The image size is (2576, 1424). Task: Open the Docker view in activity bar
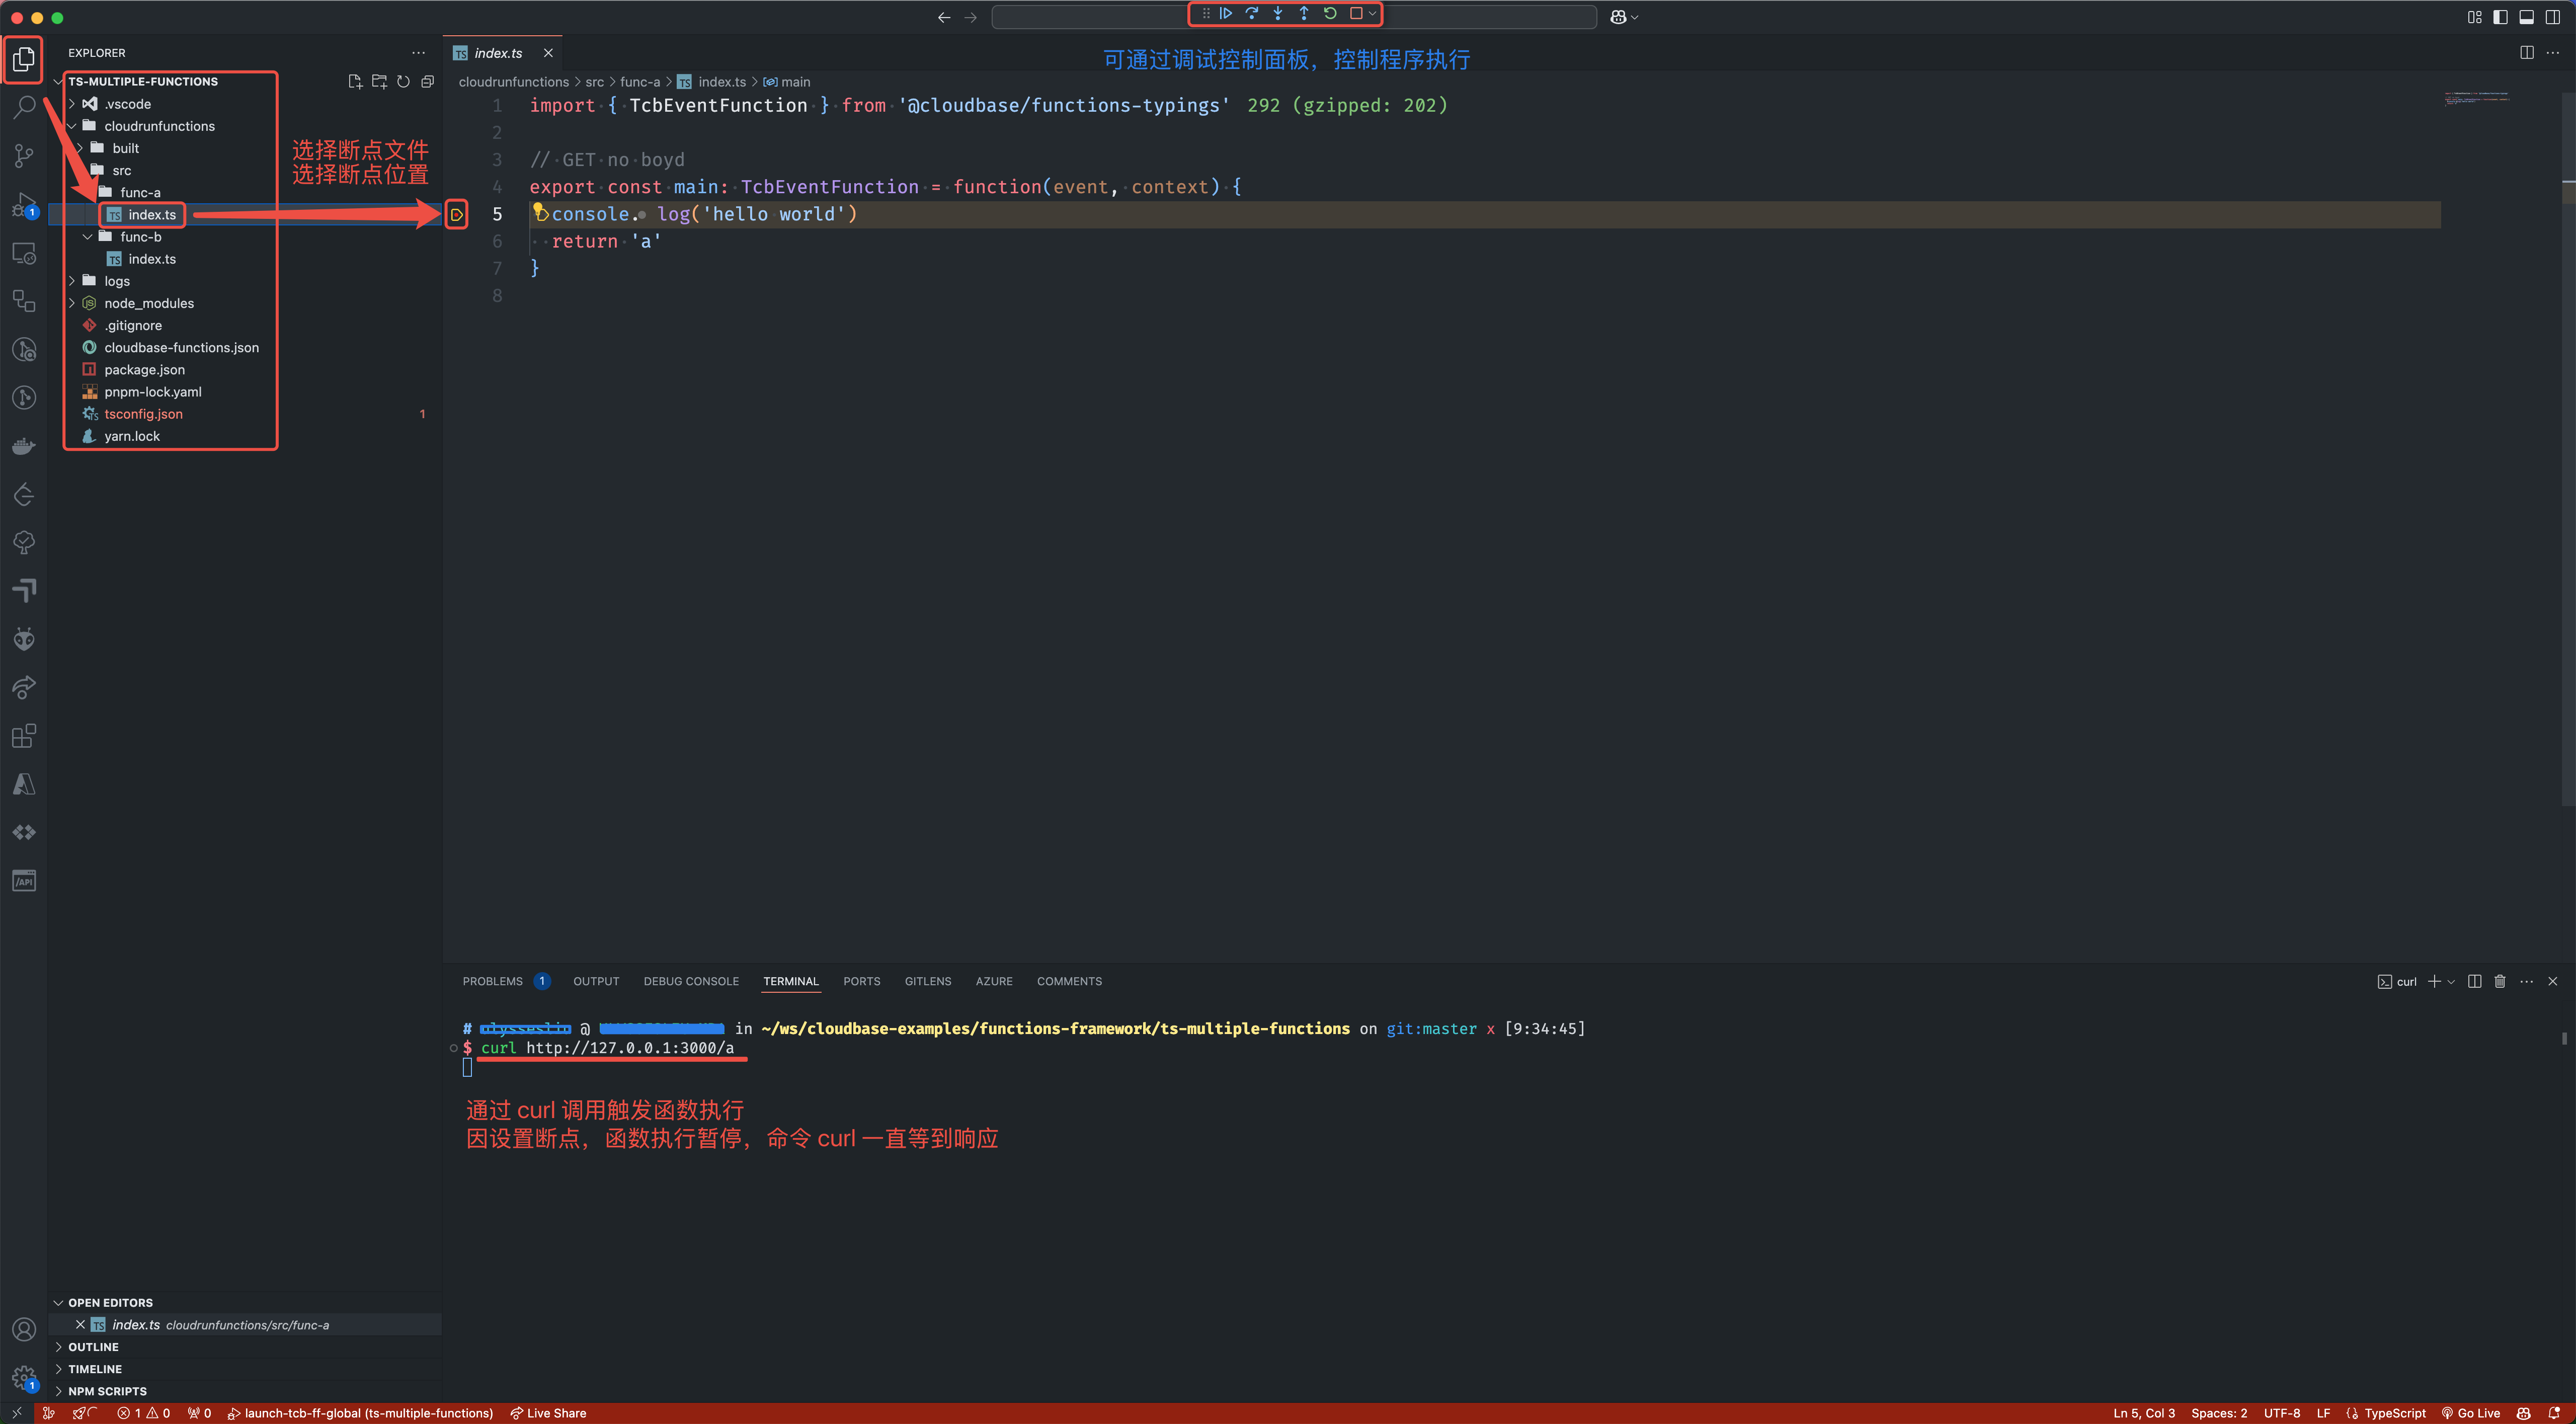coord(24,446)
